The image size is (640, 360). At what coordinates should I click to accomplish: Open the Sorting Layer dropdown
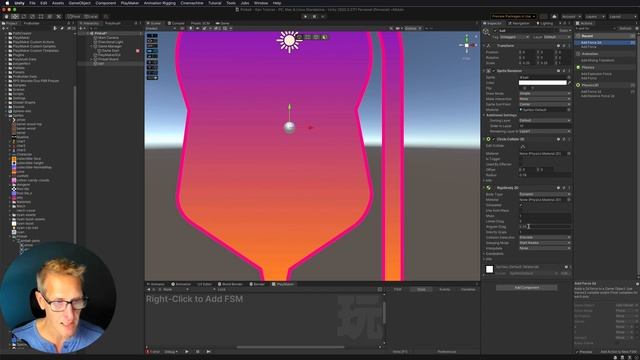point(544,120)
